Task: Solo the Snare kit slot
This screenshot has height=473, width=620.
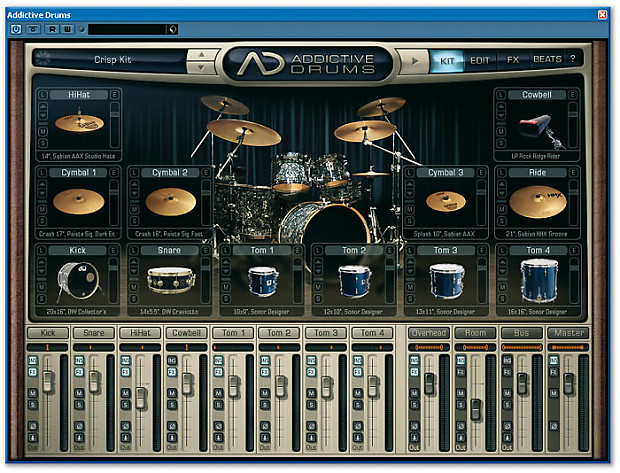Action: (x=134, y=298)
